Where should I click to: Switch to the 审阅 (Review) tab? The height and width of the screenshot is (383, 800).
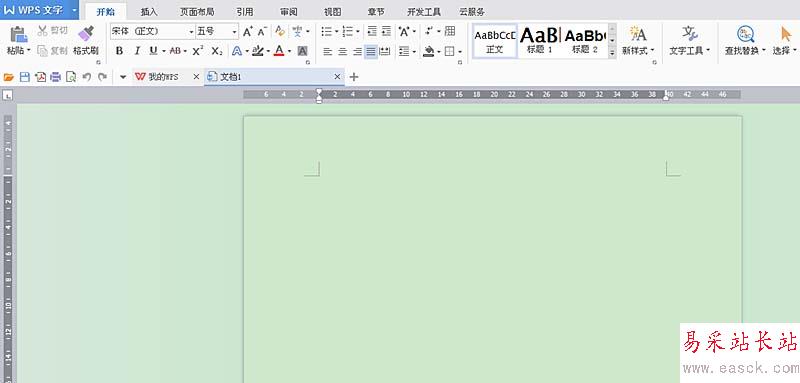[289, 12]
